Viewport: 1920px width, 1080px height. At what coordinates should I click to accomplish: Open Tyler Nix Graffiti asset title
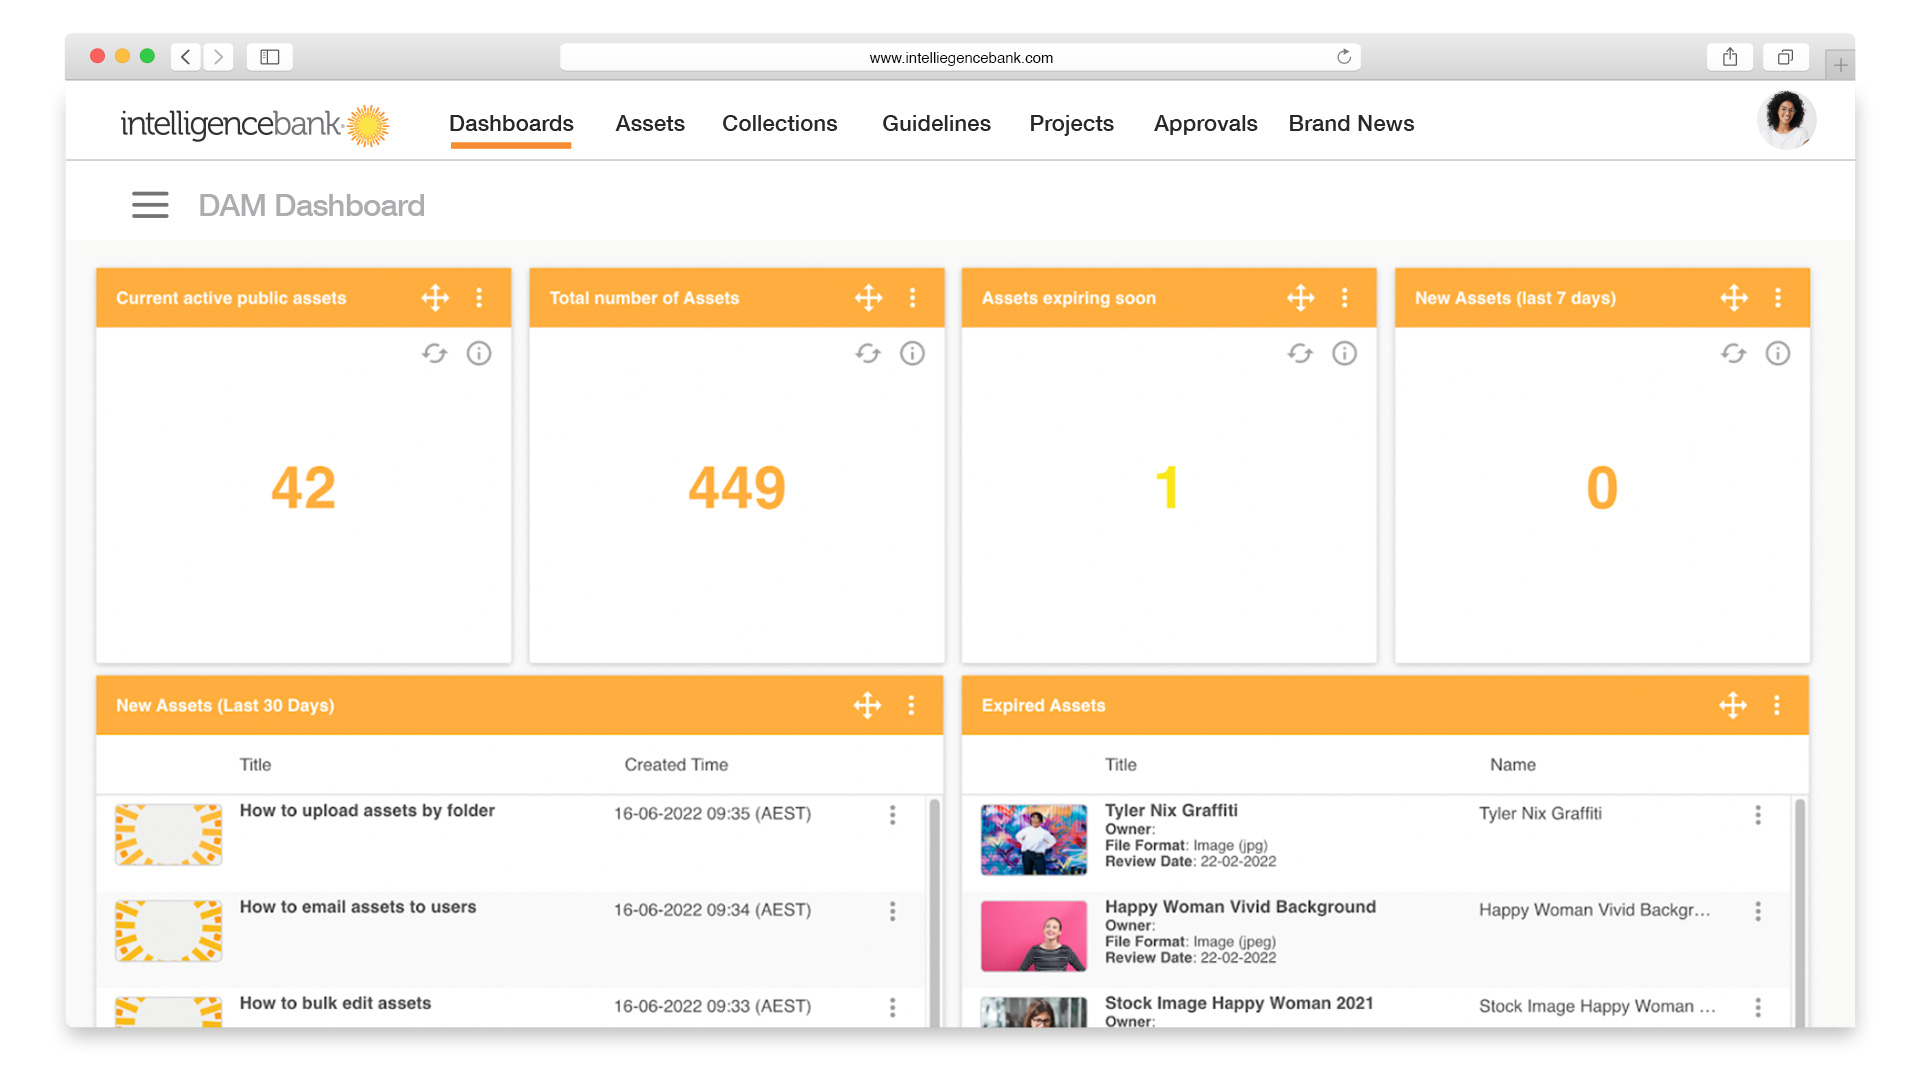coord(1171,810)
